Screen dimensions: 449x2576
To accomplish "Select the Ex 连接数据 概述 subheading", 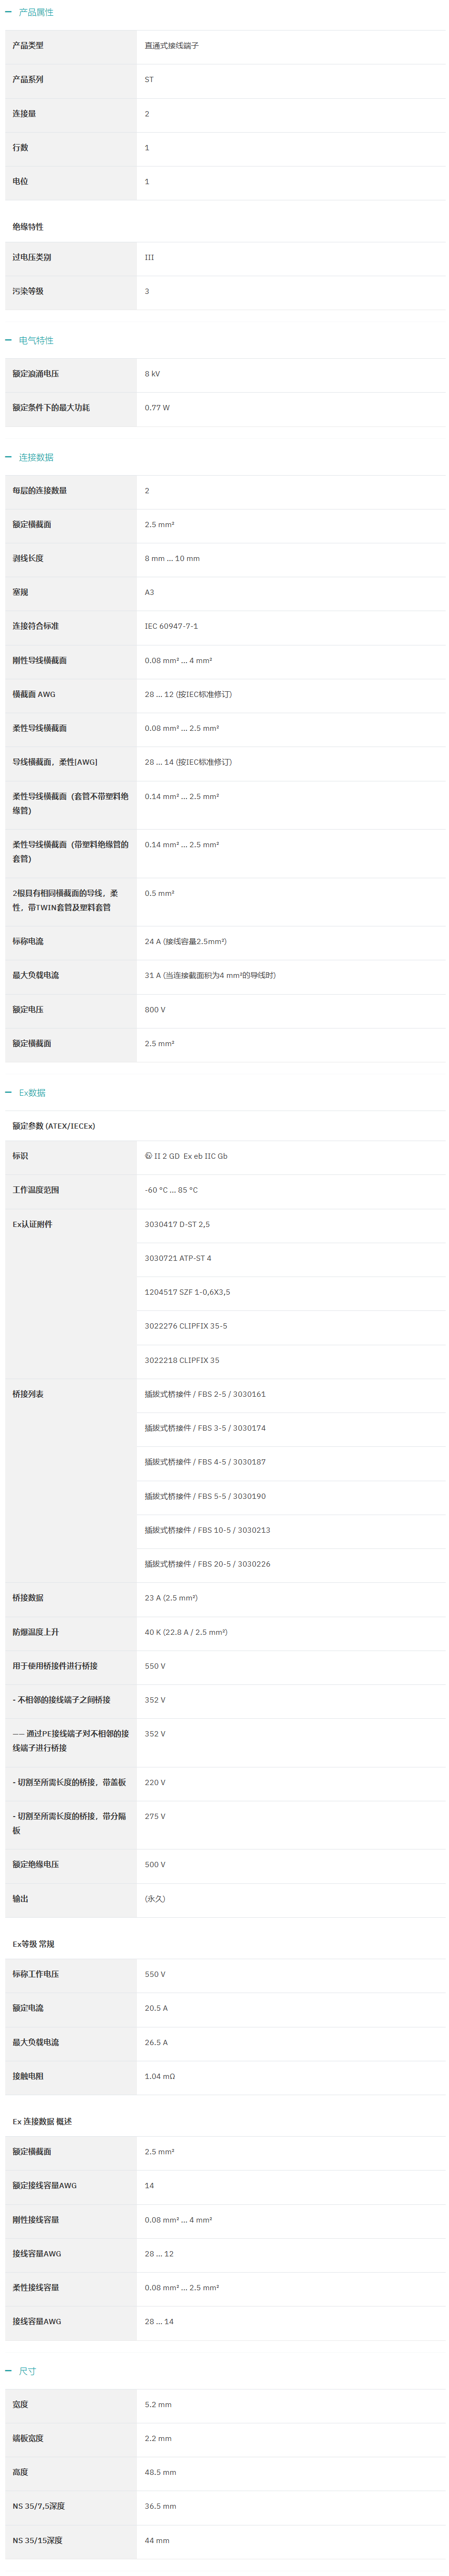I will [x=42, y=2122].
